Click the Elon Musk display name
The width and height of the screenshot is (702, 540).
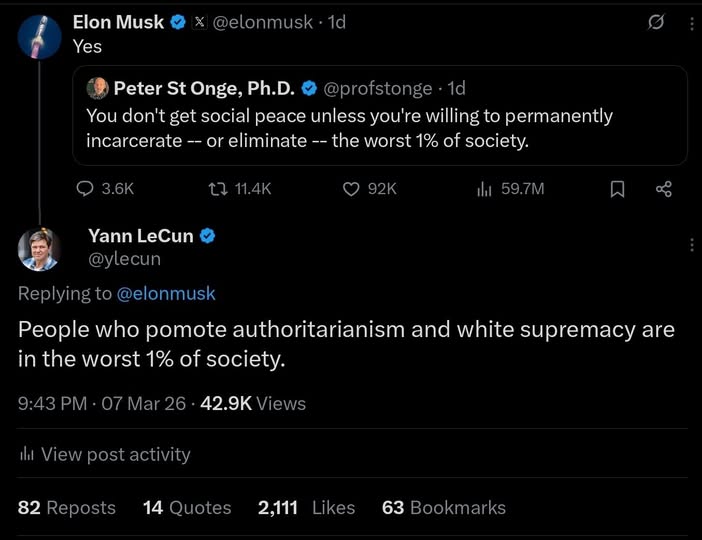[118, 22]
